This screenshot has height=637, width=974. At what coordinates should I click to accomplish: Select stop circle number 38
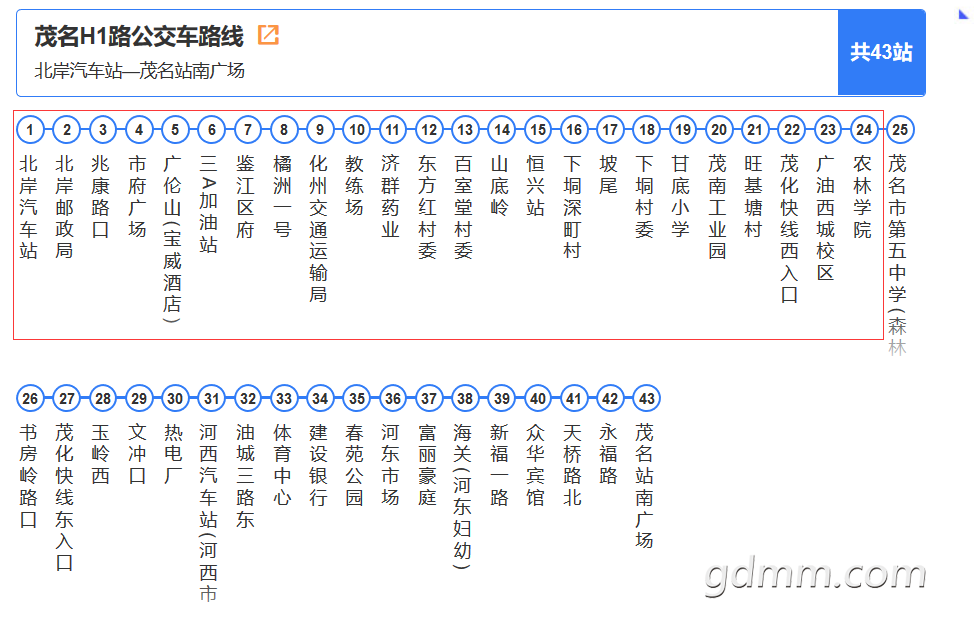point(465,398)
